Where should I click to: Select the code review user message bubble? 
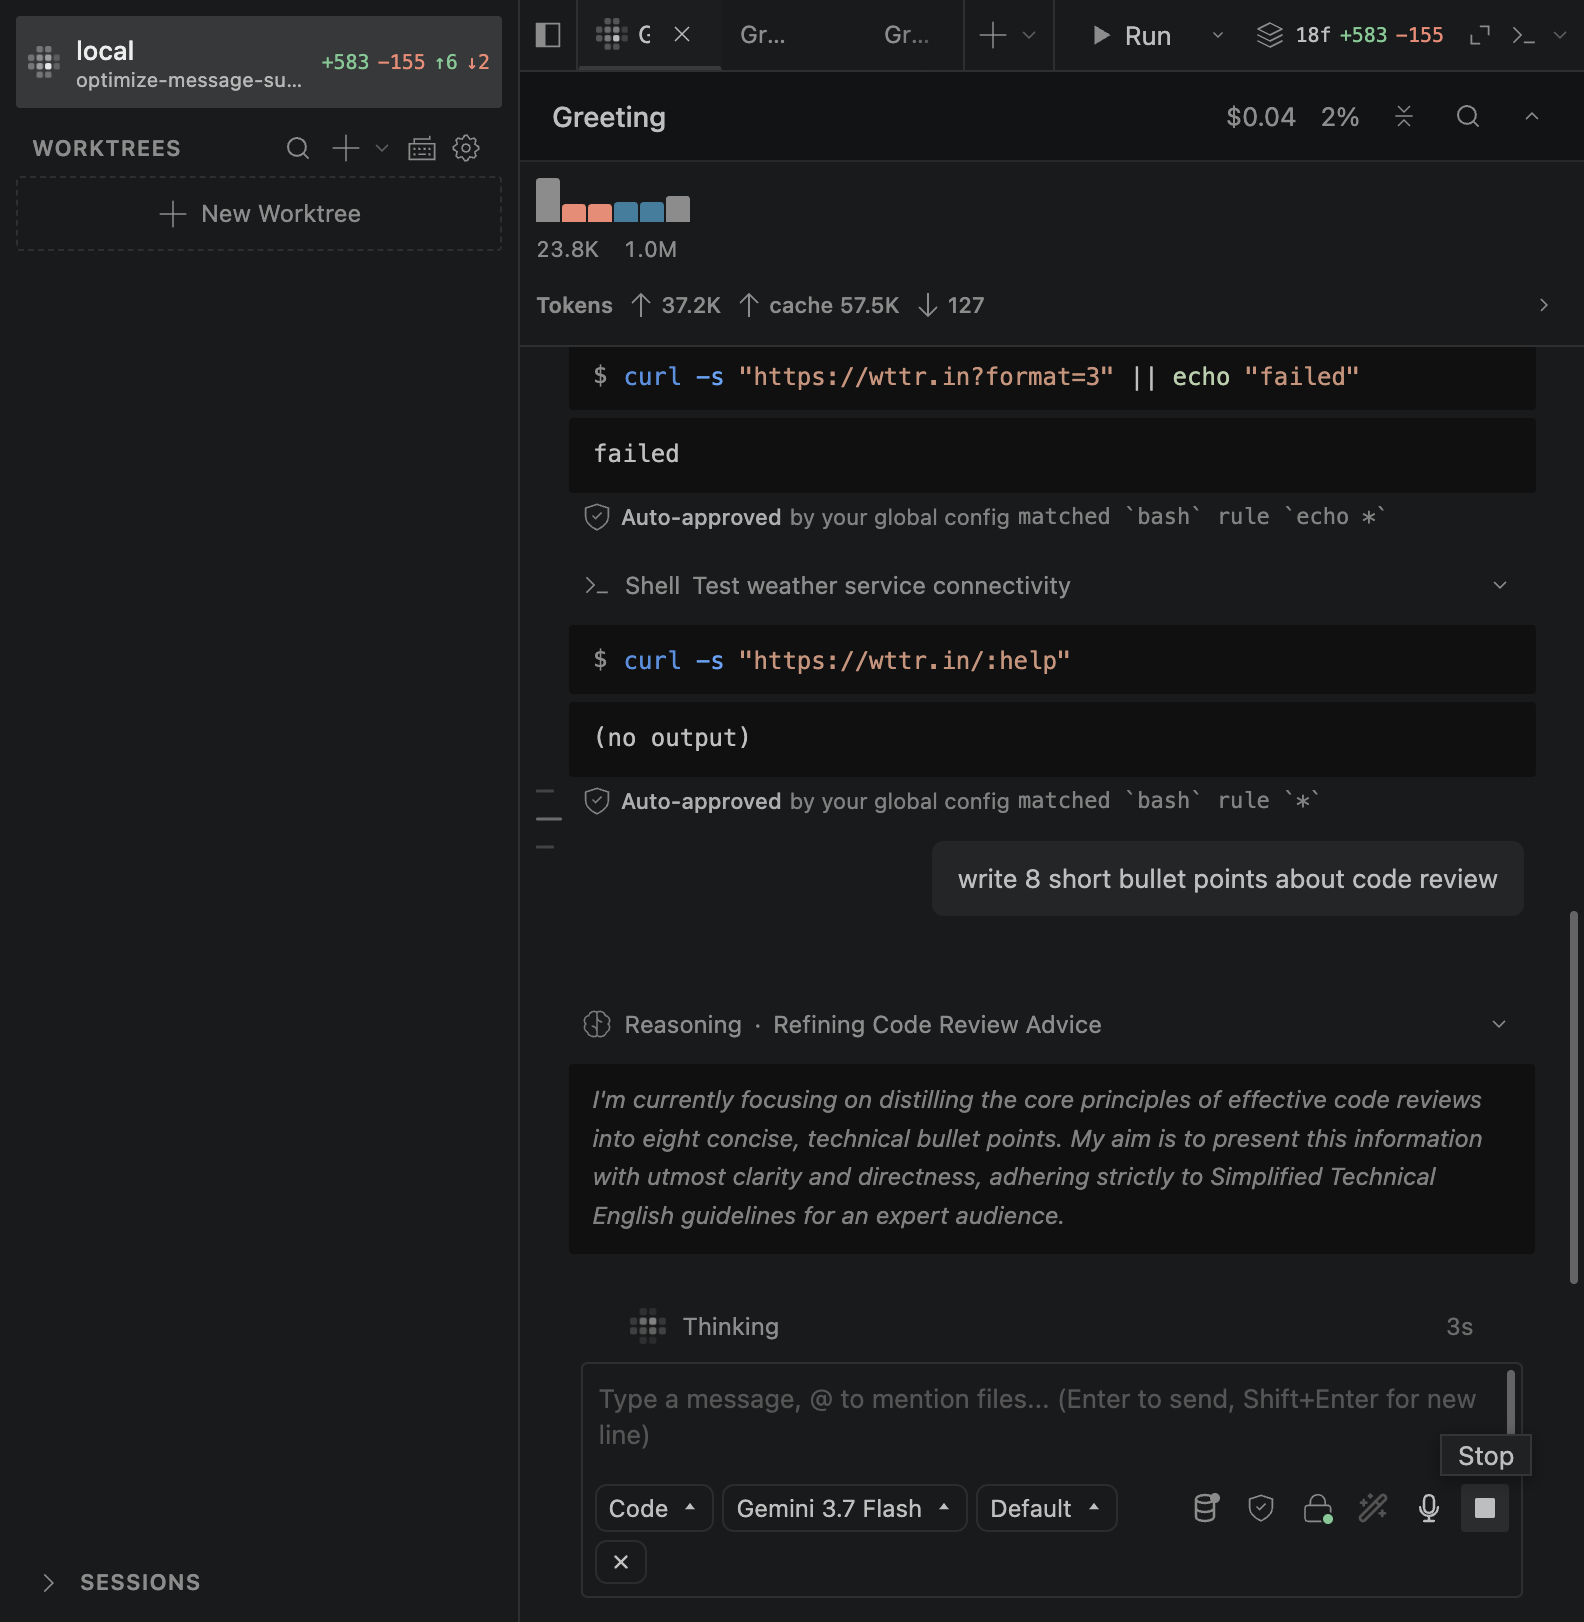coord(1227,879)
